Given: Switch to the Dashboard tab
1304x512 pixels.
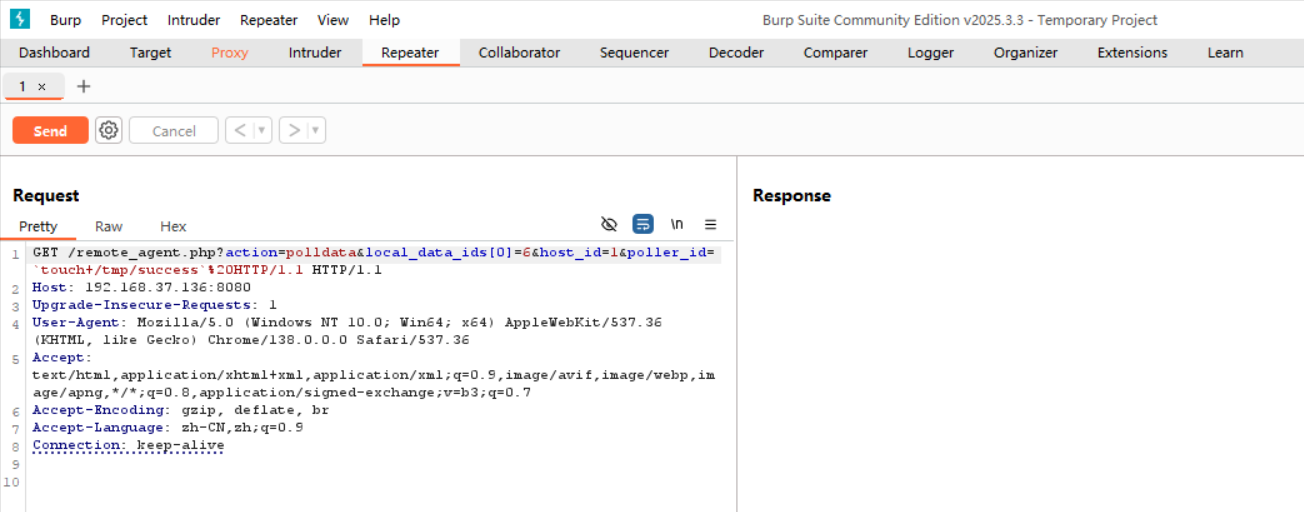Looking at the screenshot, I should tap(54, 53).
